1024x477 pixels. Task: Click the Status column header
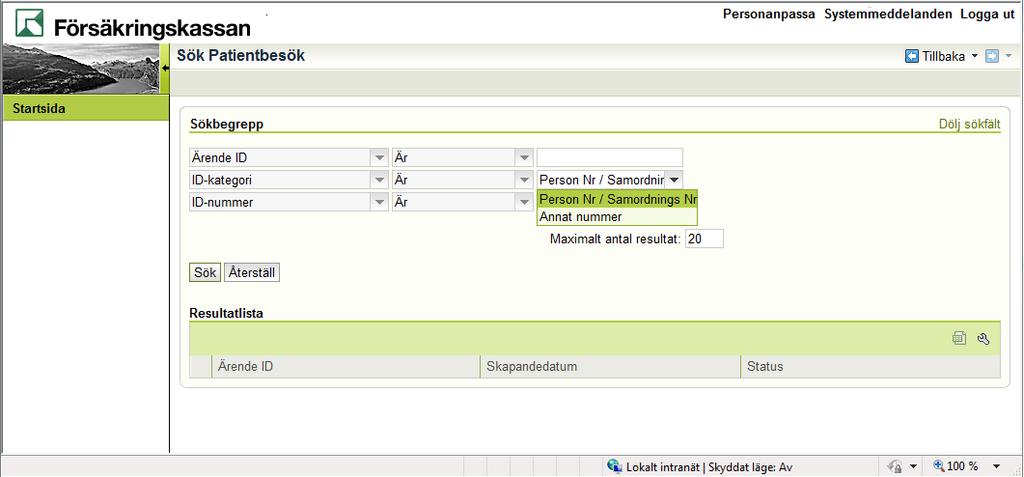(x=871, y=367)
